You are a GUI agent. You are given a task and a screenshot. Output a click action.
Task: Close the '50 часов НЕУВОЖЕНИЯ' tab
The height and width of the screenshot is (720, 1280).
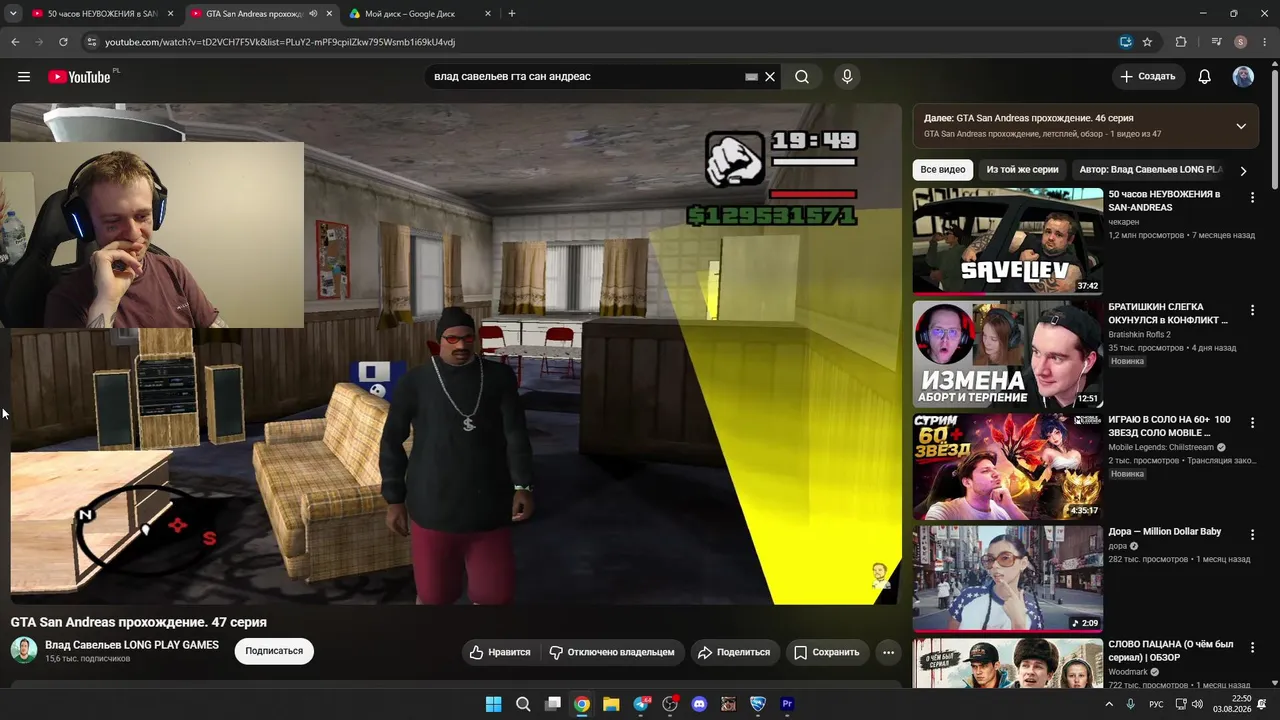[170, 14]
